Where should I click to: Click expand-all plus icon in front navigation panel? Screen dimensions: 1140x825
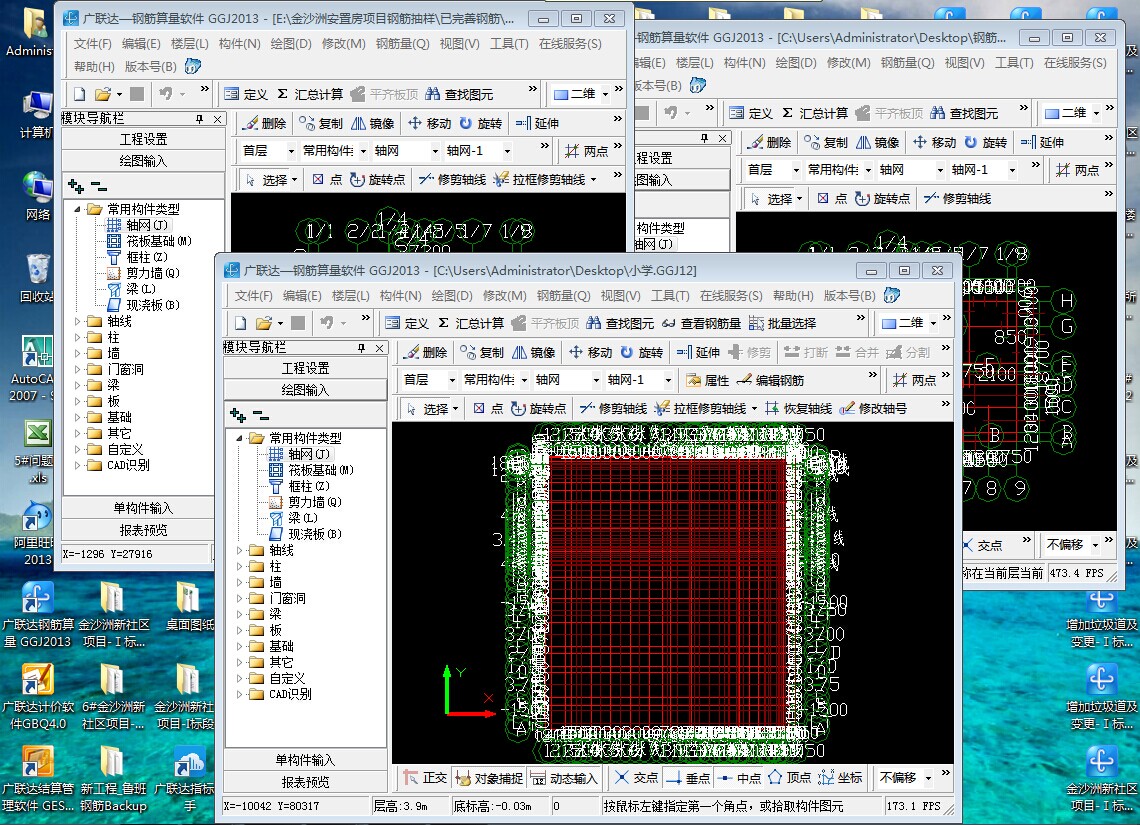pyautogui.click(x=238, y=415)
